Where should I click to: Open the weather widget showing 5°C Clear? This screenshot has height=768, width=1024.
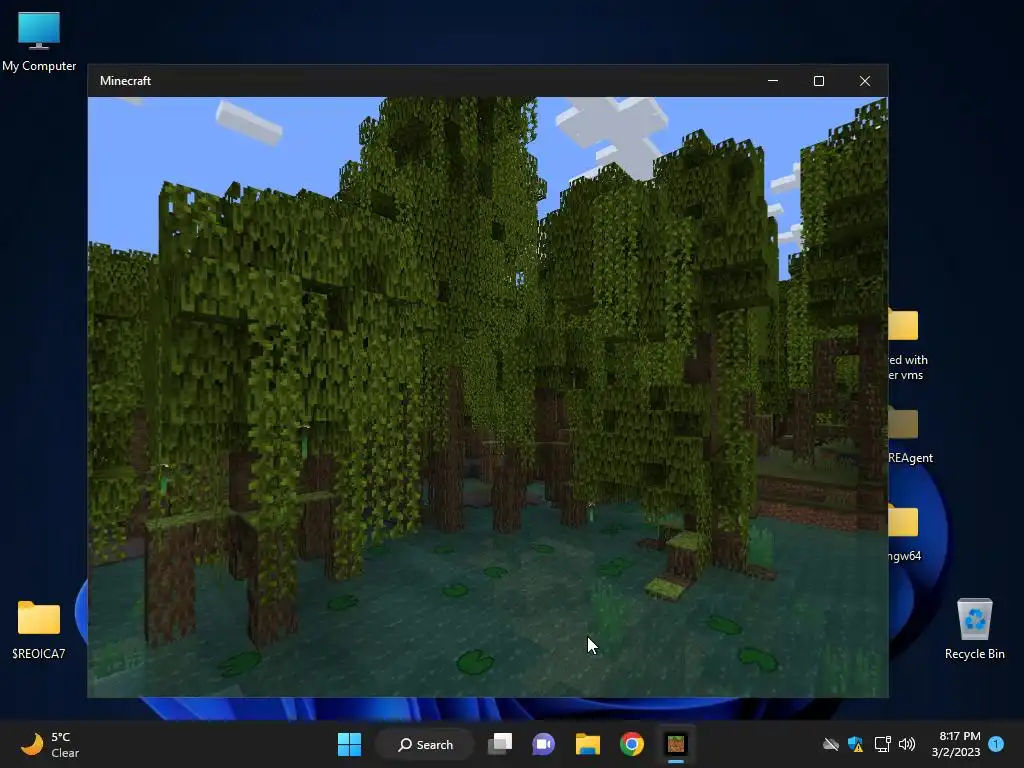pos(50,744)
